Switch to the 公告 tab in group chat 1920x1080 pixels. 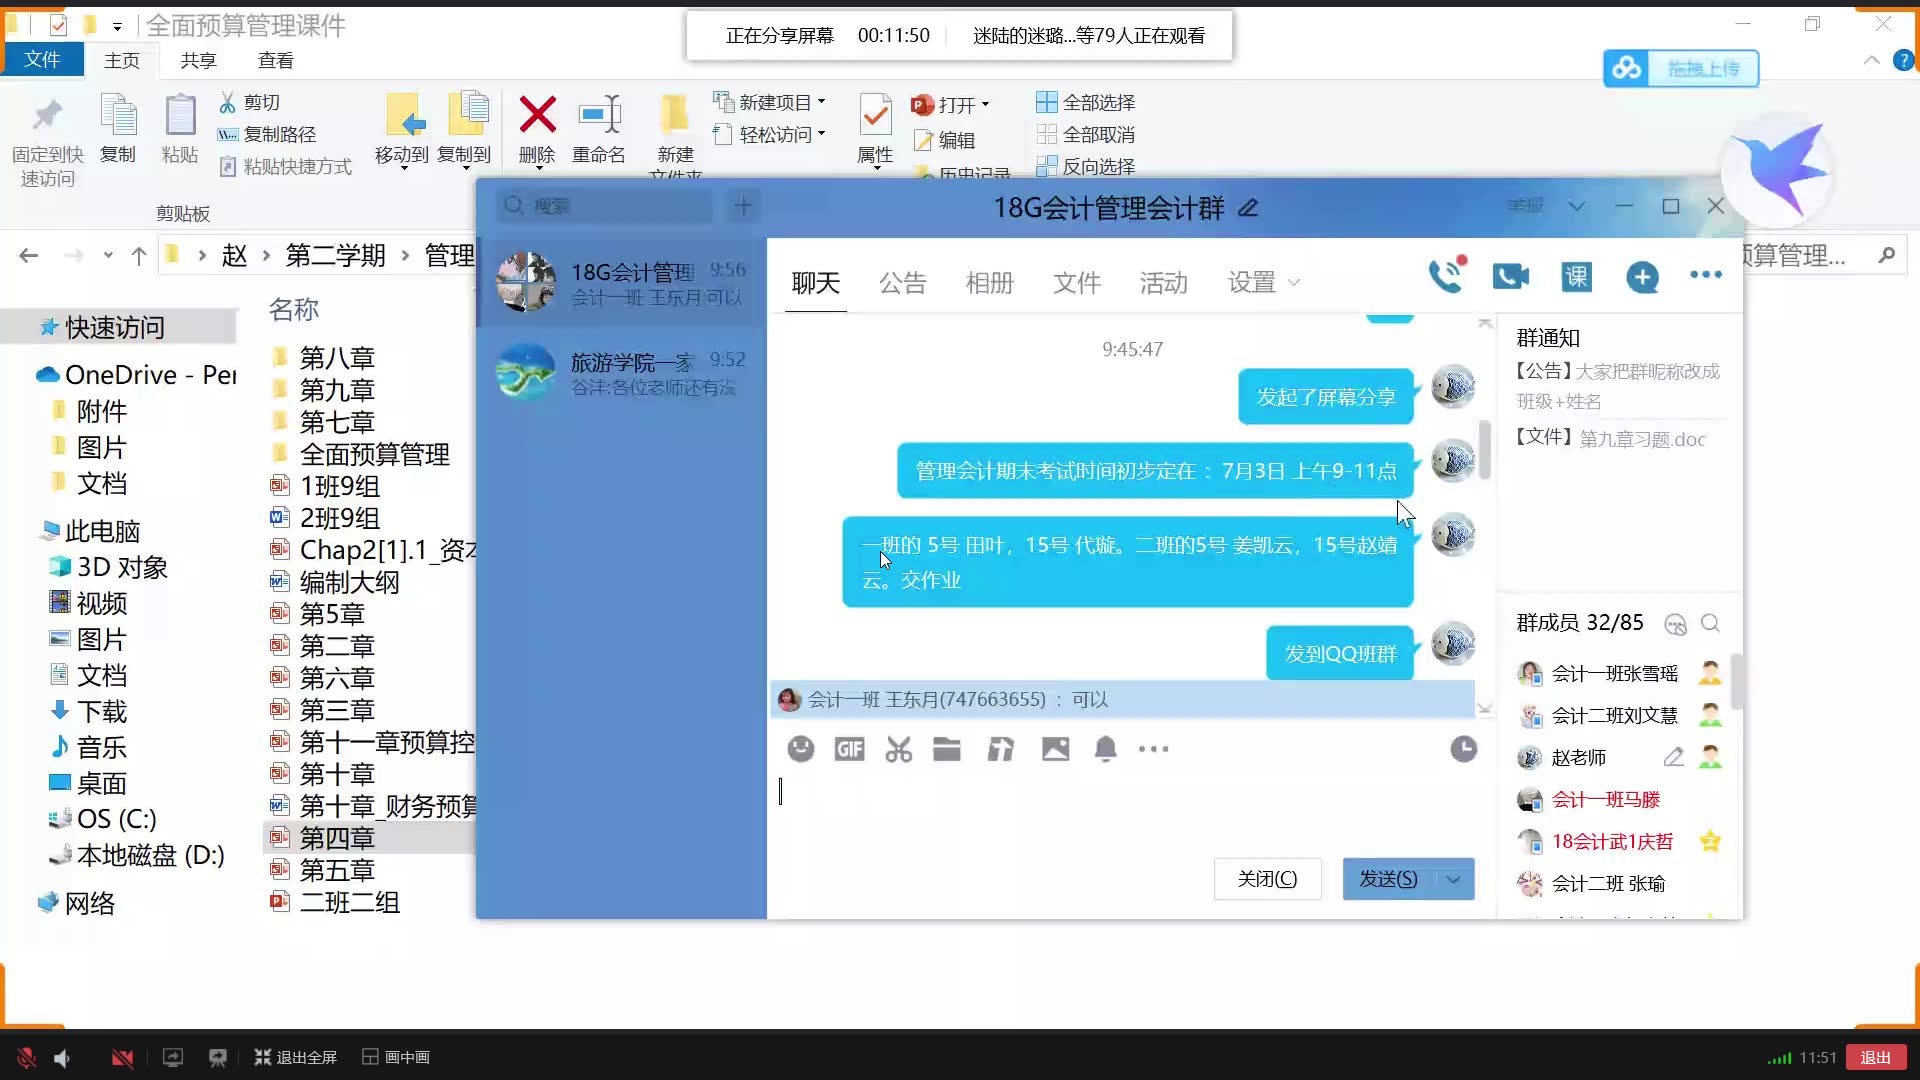pos(901,281)
